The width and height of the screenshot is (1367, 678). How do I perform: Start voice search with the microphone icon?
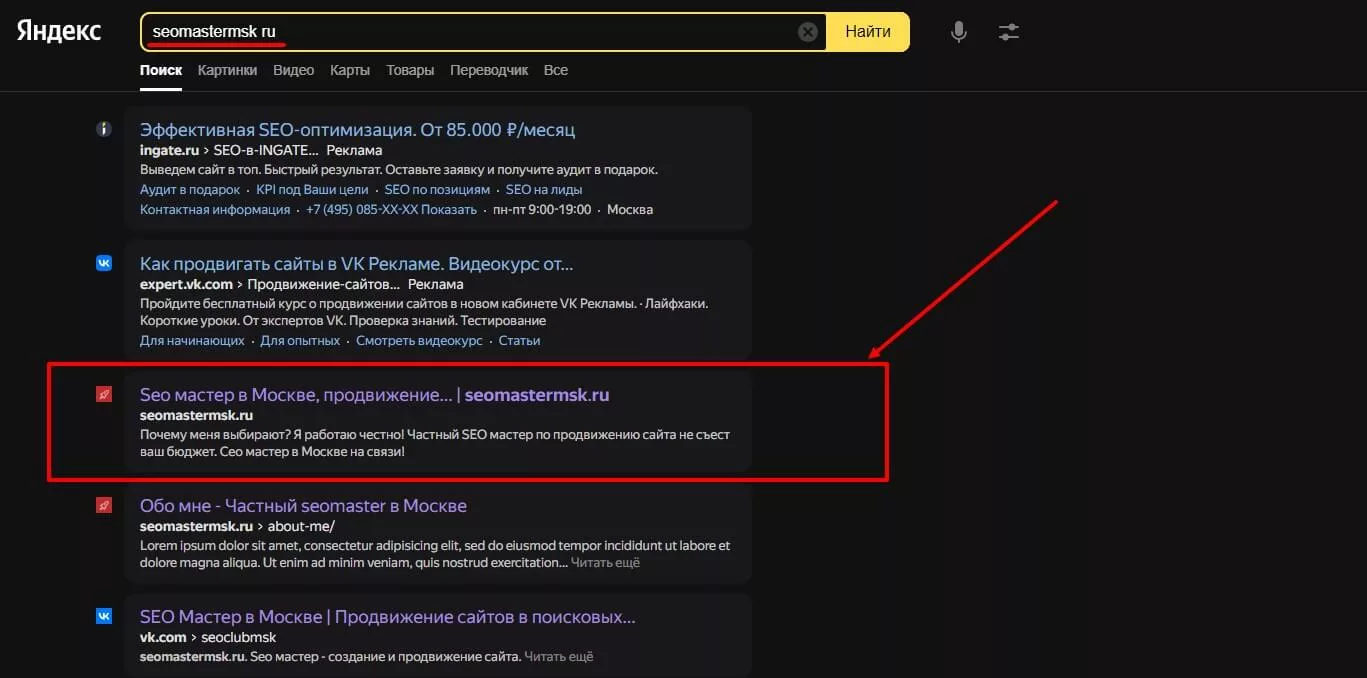tap(958, 32)
